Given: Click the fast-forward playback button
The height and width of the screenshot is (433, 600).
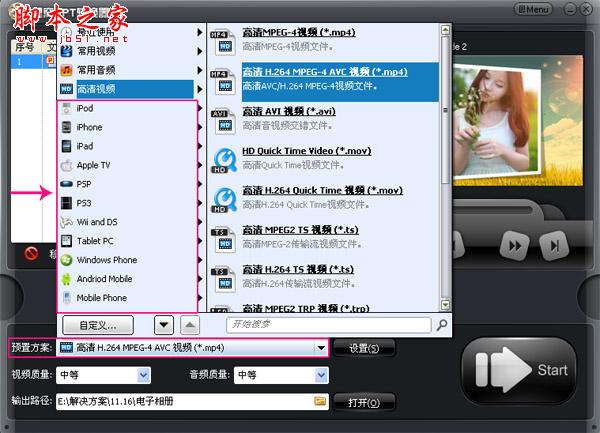Looking at the screenshot, I should click(515, 246).
